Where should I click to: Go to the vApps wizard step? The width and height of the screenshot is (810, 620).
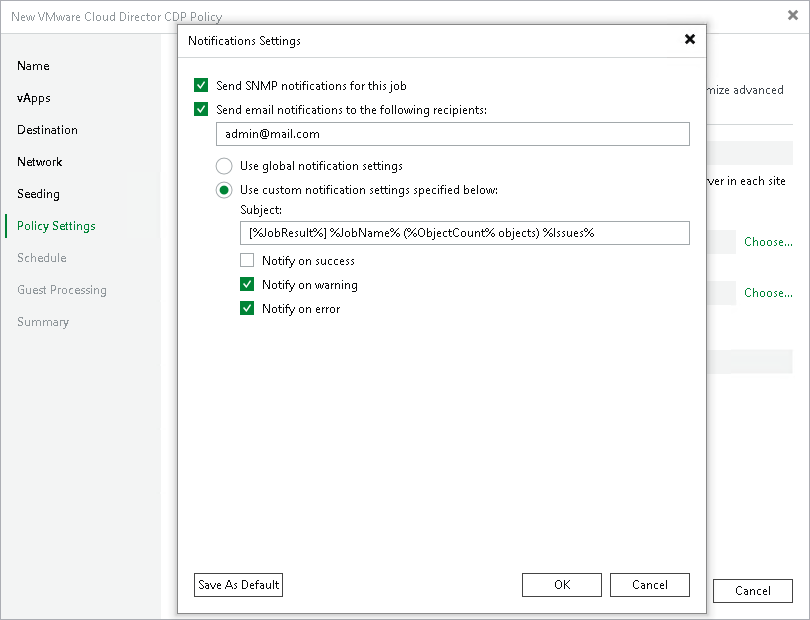[x=34, y=98]
